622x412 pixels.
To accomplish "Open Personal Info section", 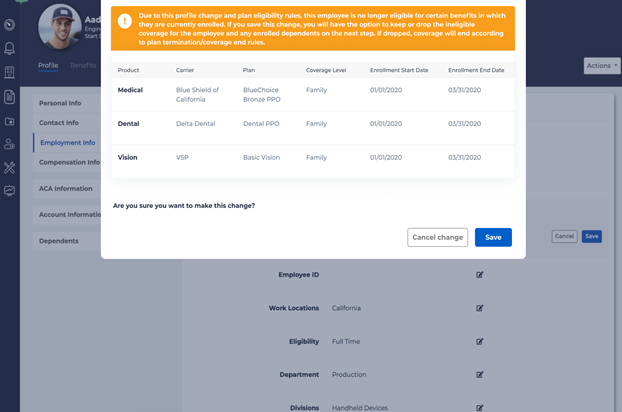I will click(x=60, y=103).
